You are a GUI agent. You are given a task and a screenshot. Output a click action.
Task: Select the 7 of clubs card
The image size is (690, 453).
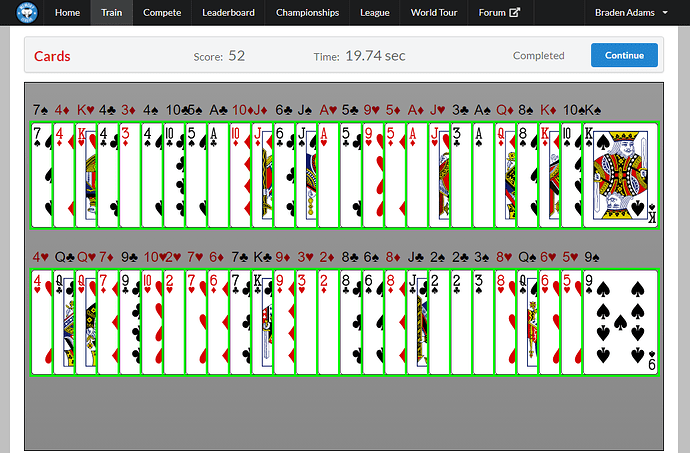point(240,322)
